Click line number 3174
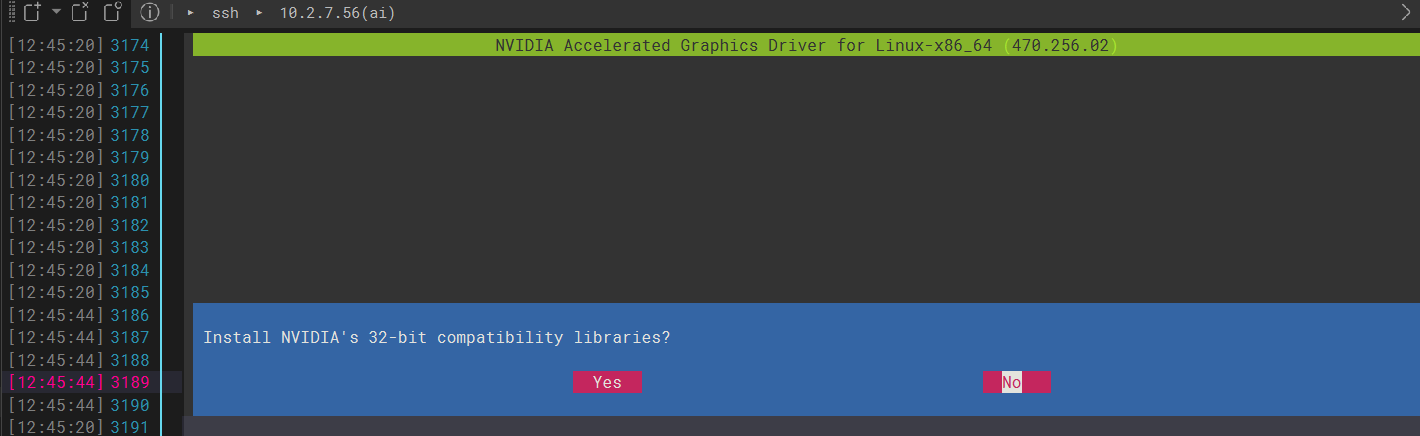The width and height of the screenshot is (1420, 436). point(129,45)
